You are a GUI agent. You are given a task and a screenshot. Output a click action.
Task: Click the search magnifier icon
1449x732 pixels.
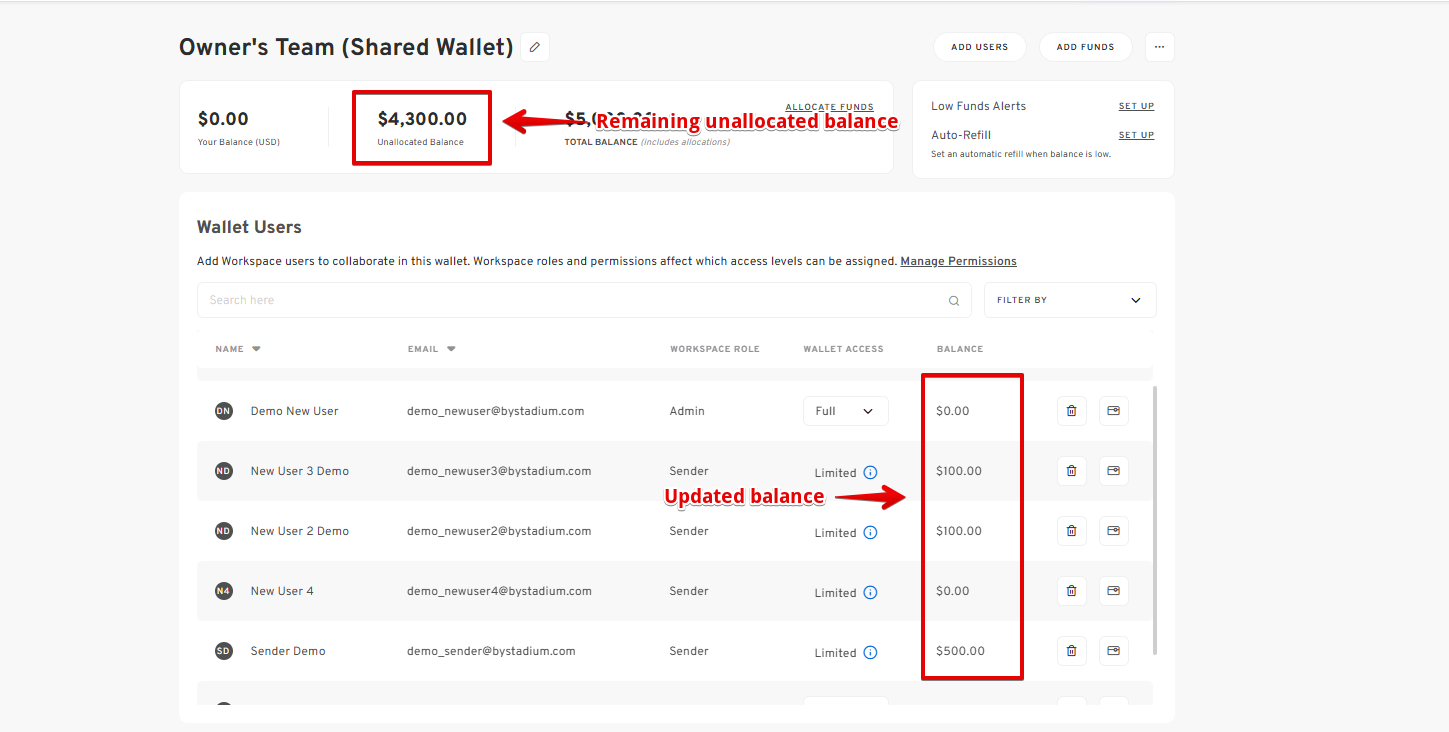tap(954, 301)
